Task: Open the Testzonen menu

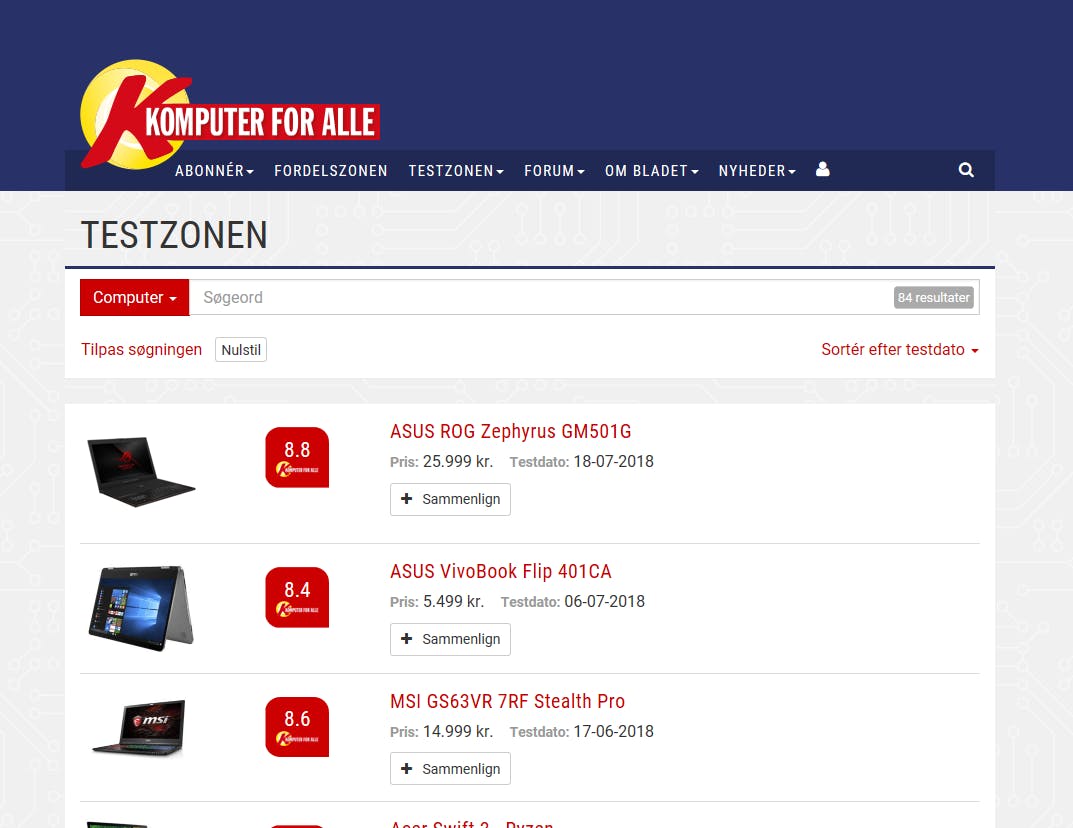Action: [x=456, y=170]
